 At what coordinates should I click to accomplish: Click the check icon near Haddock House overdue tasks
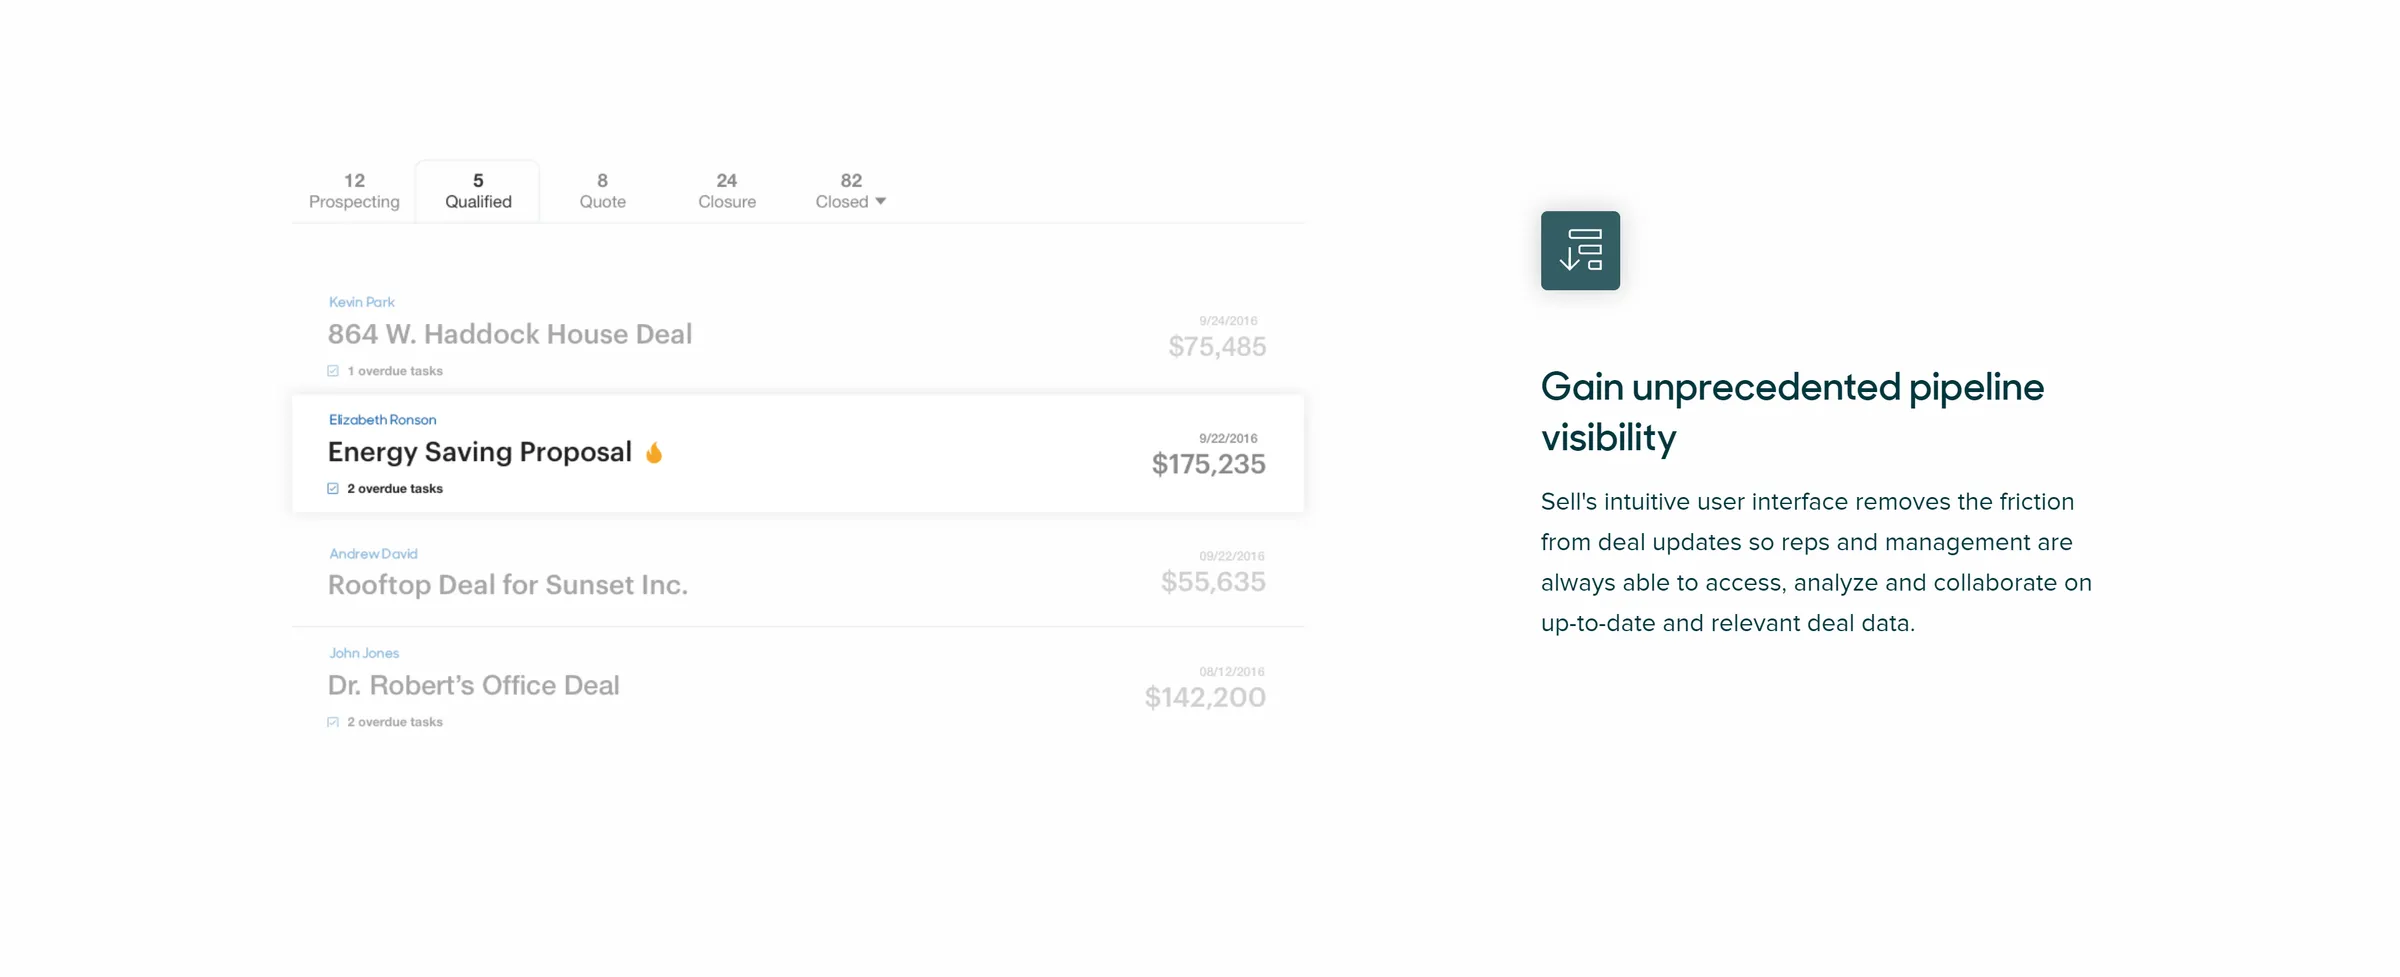(332, 370)
